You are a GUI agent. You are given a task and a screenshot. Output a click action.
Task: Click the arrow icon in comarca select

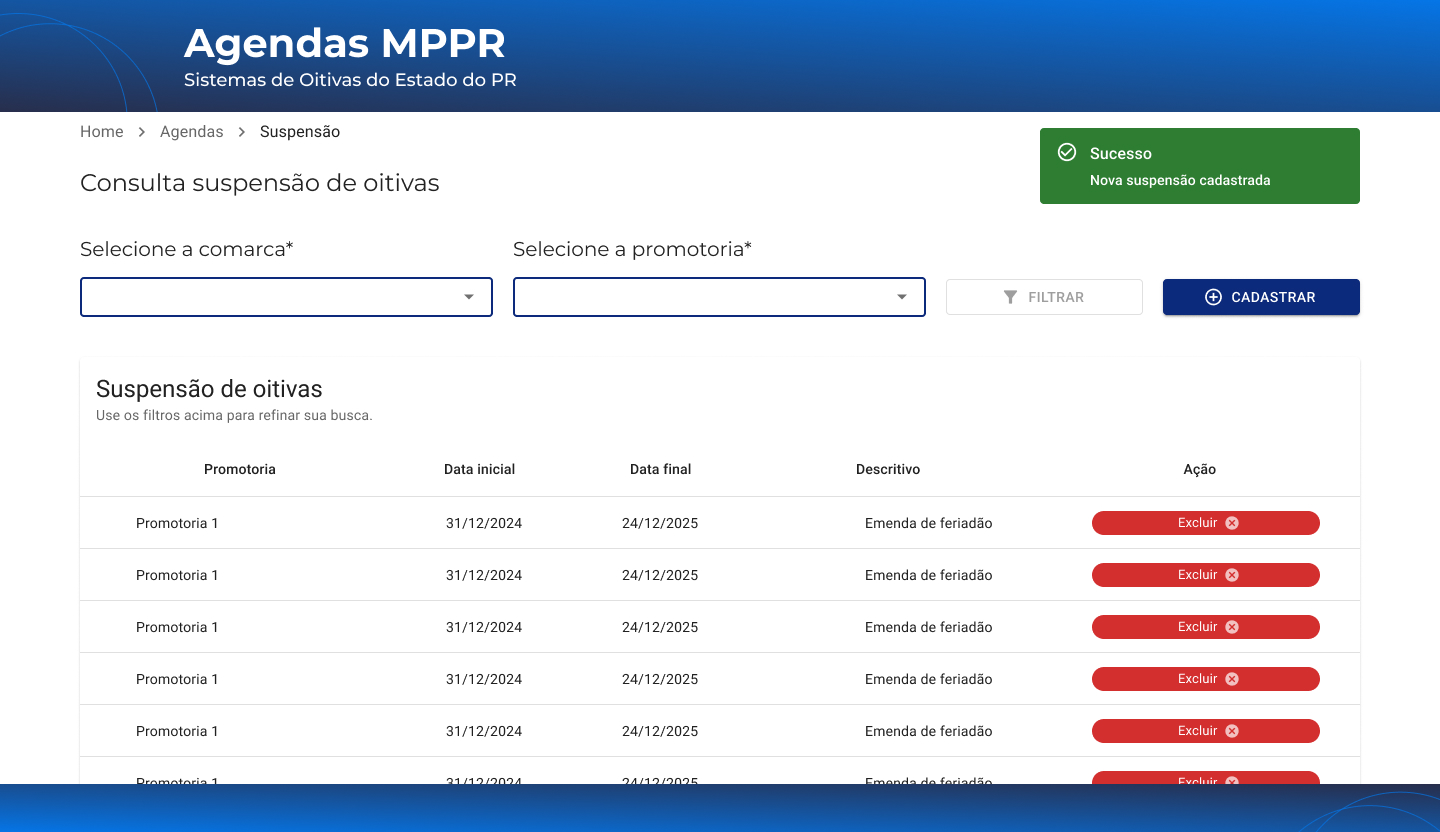(x=469, y=297)
